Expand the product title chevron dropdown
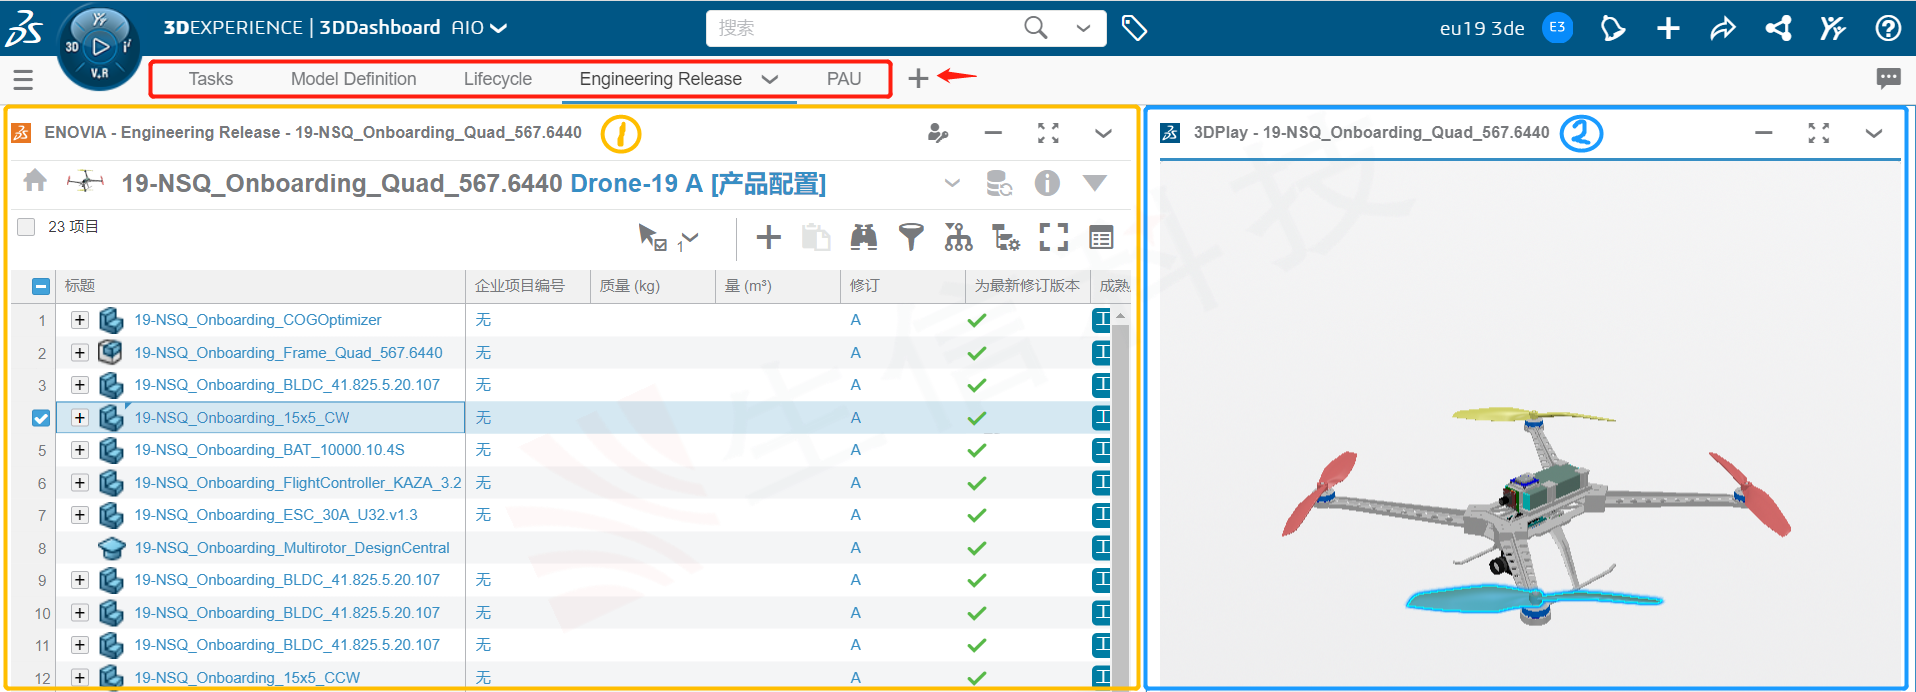 pos(952,183)
